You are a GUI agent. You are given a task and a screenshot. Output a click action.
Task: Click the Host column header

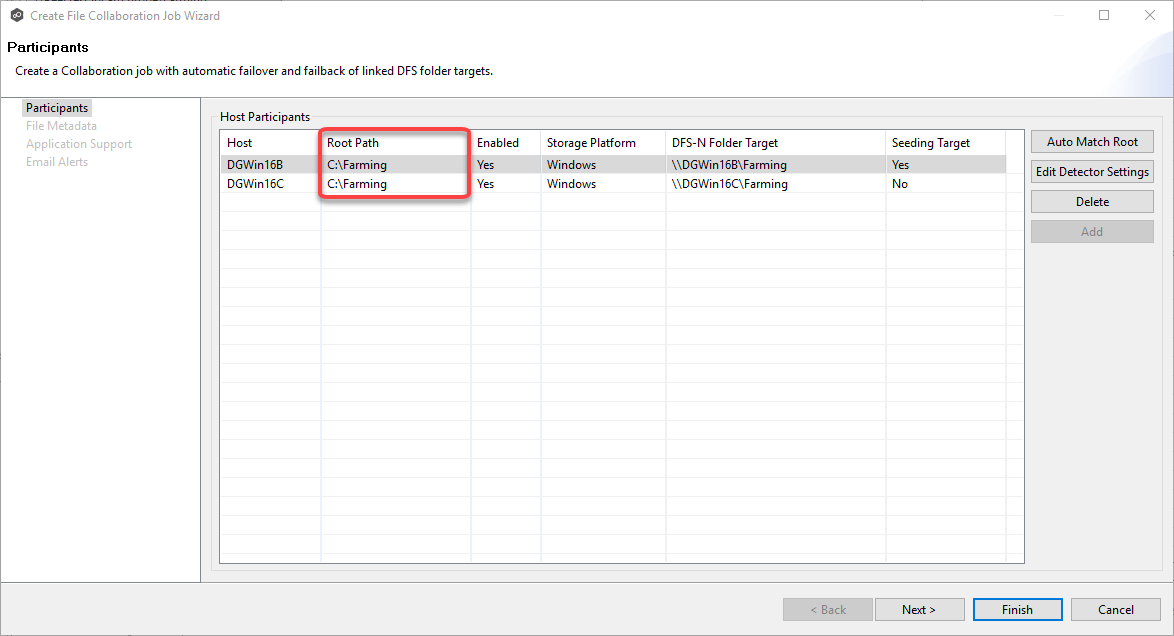tap(239, 142)
